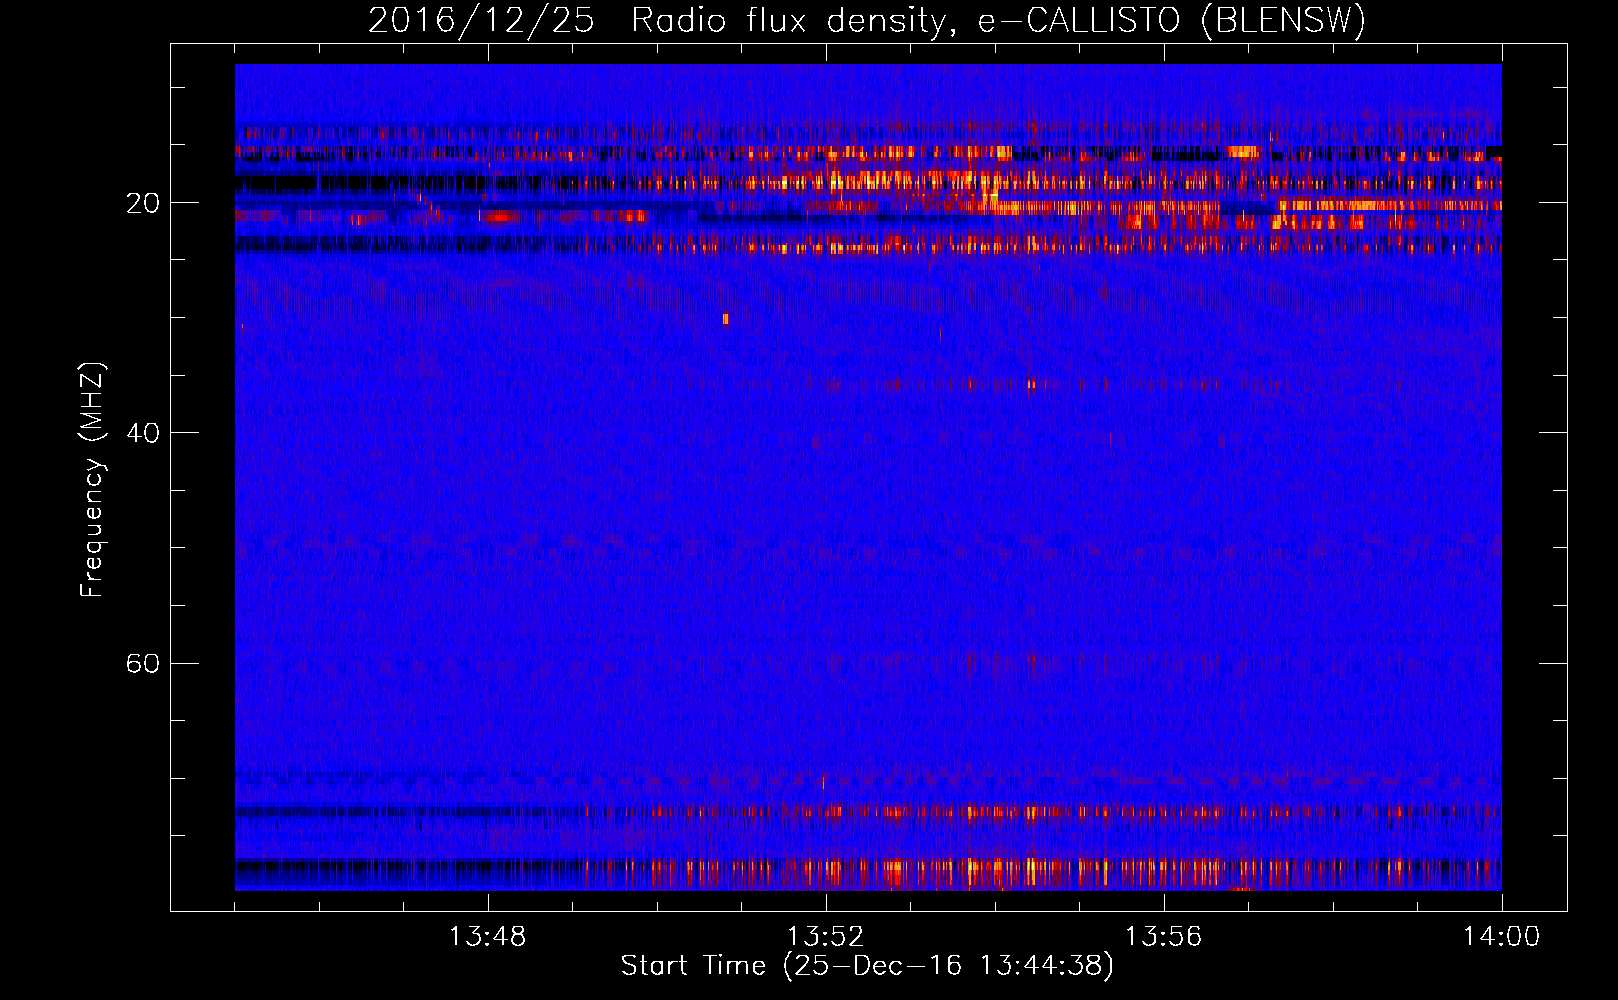Image resolution: width=1618 pixels, height=1000 pixels.
Task: Click the 40 MHz frequency tick label
Action: point(143,433)
